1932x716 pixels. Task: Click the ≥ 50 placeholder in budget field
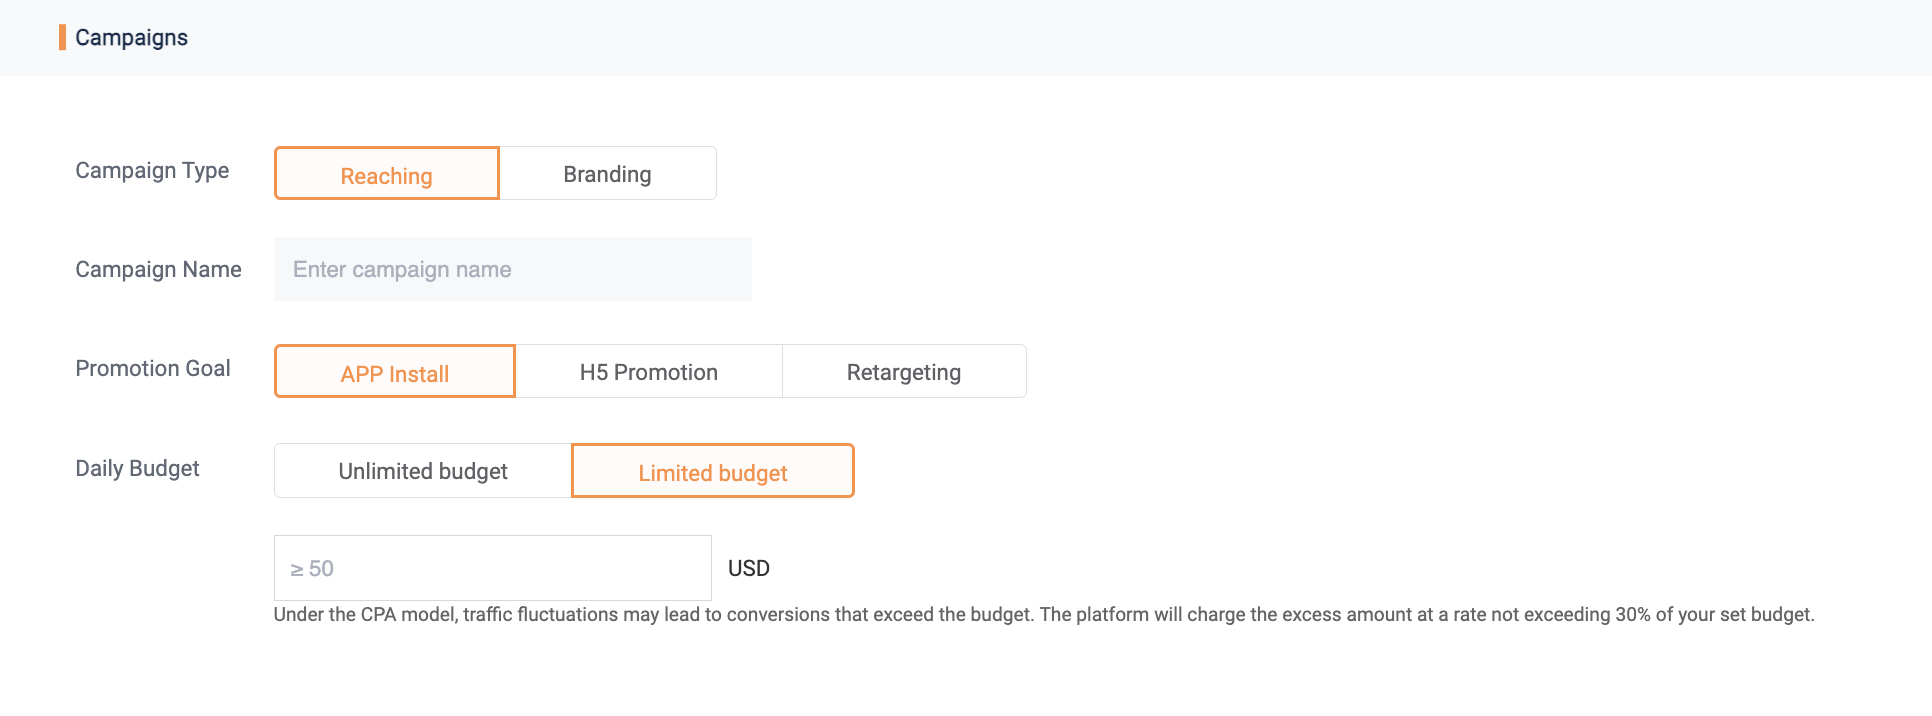click(312, 569)
